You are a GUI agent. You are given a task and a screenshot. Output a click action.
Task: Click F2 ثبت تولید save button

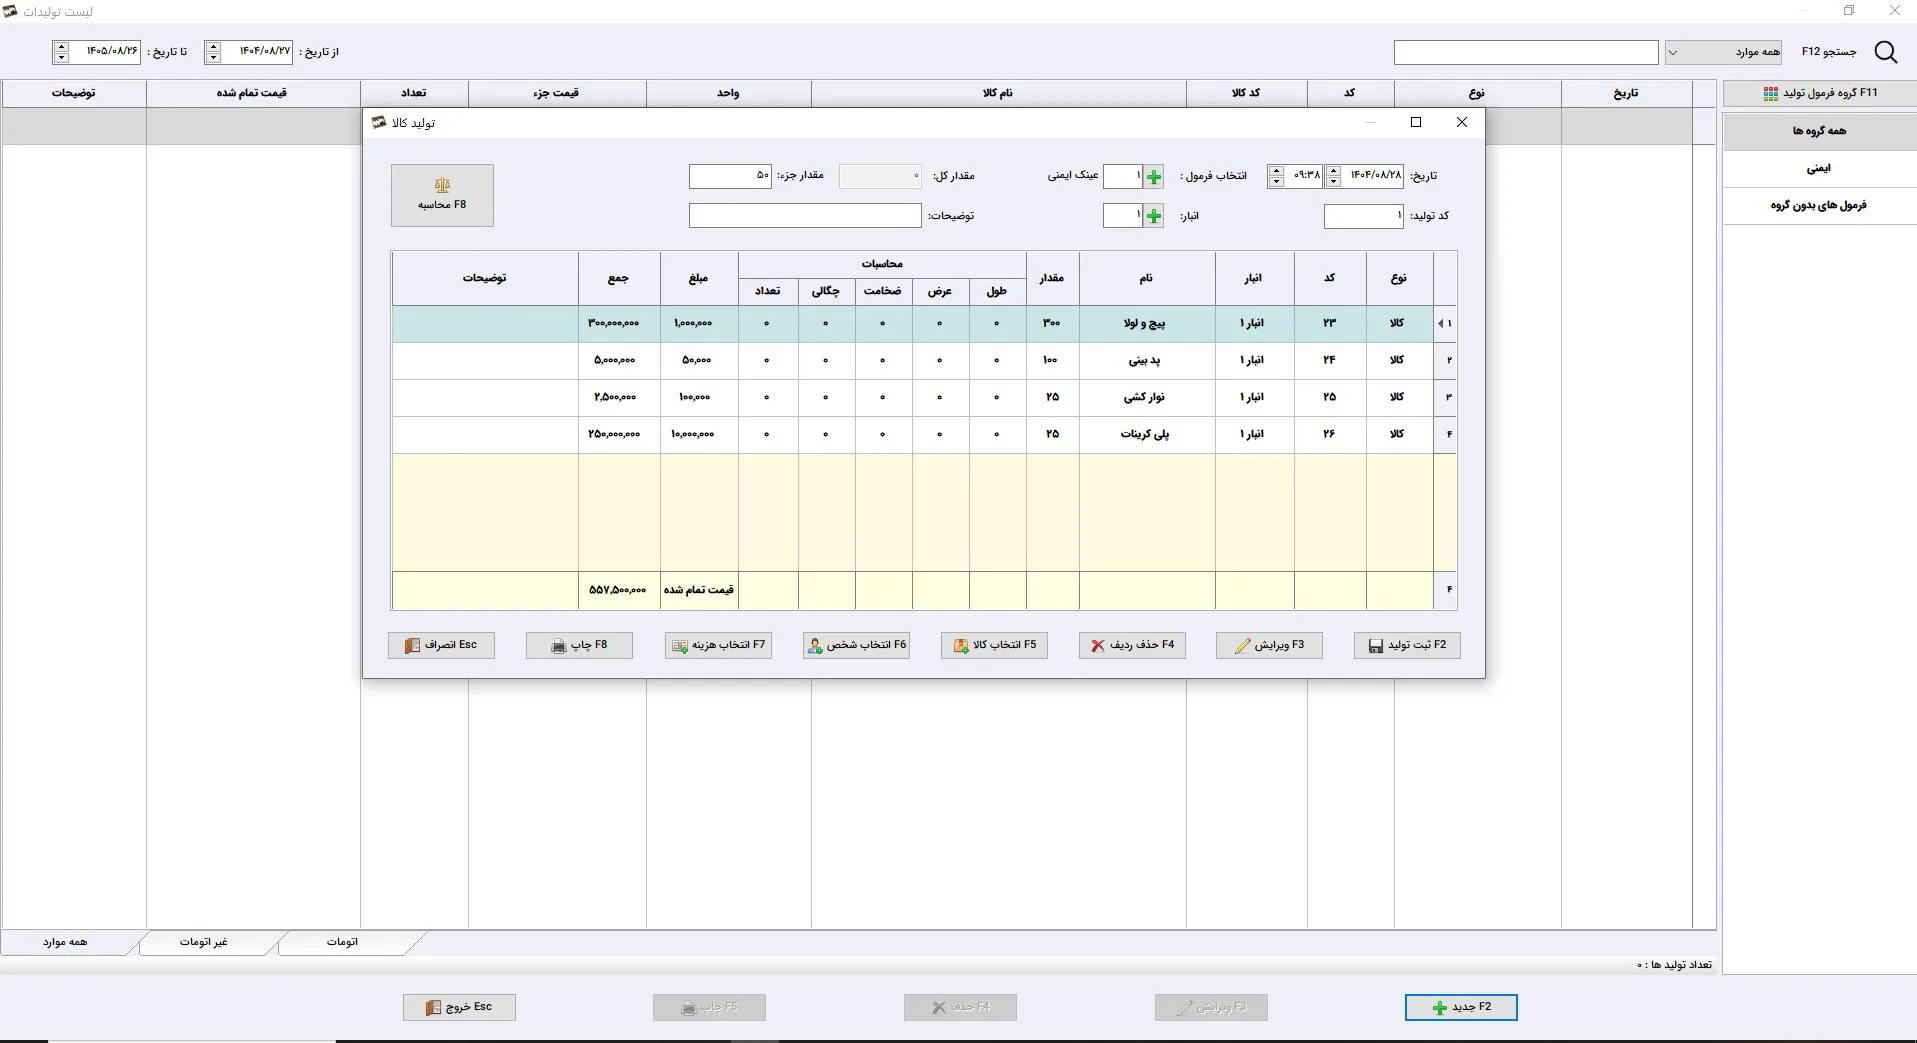coord(1407,645)
